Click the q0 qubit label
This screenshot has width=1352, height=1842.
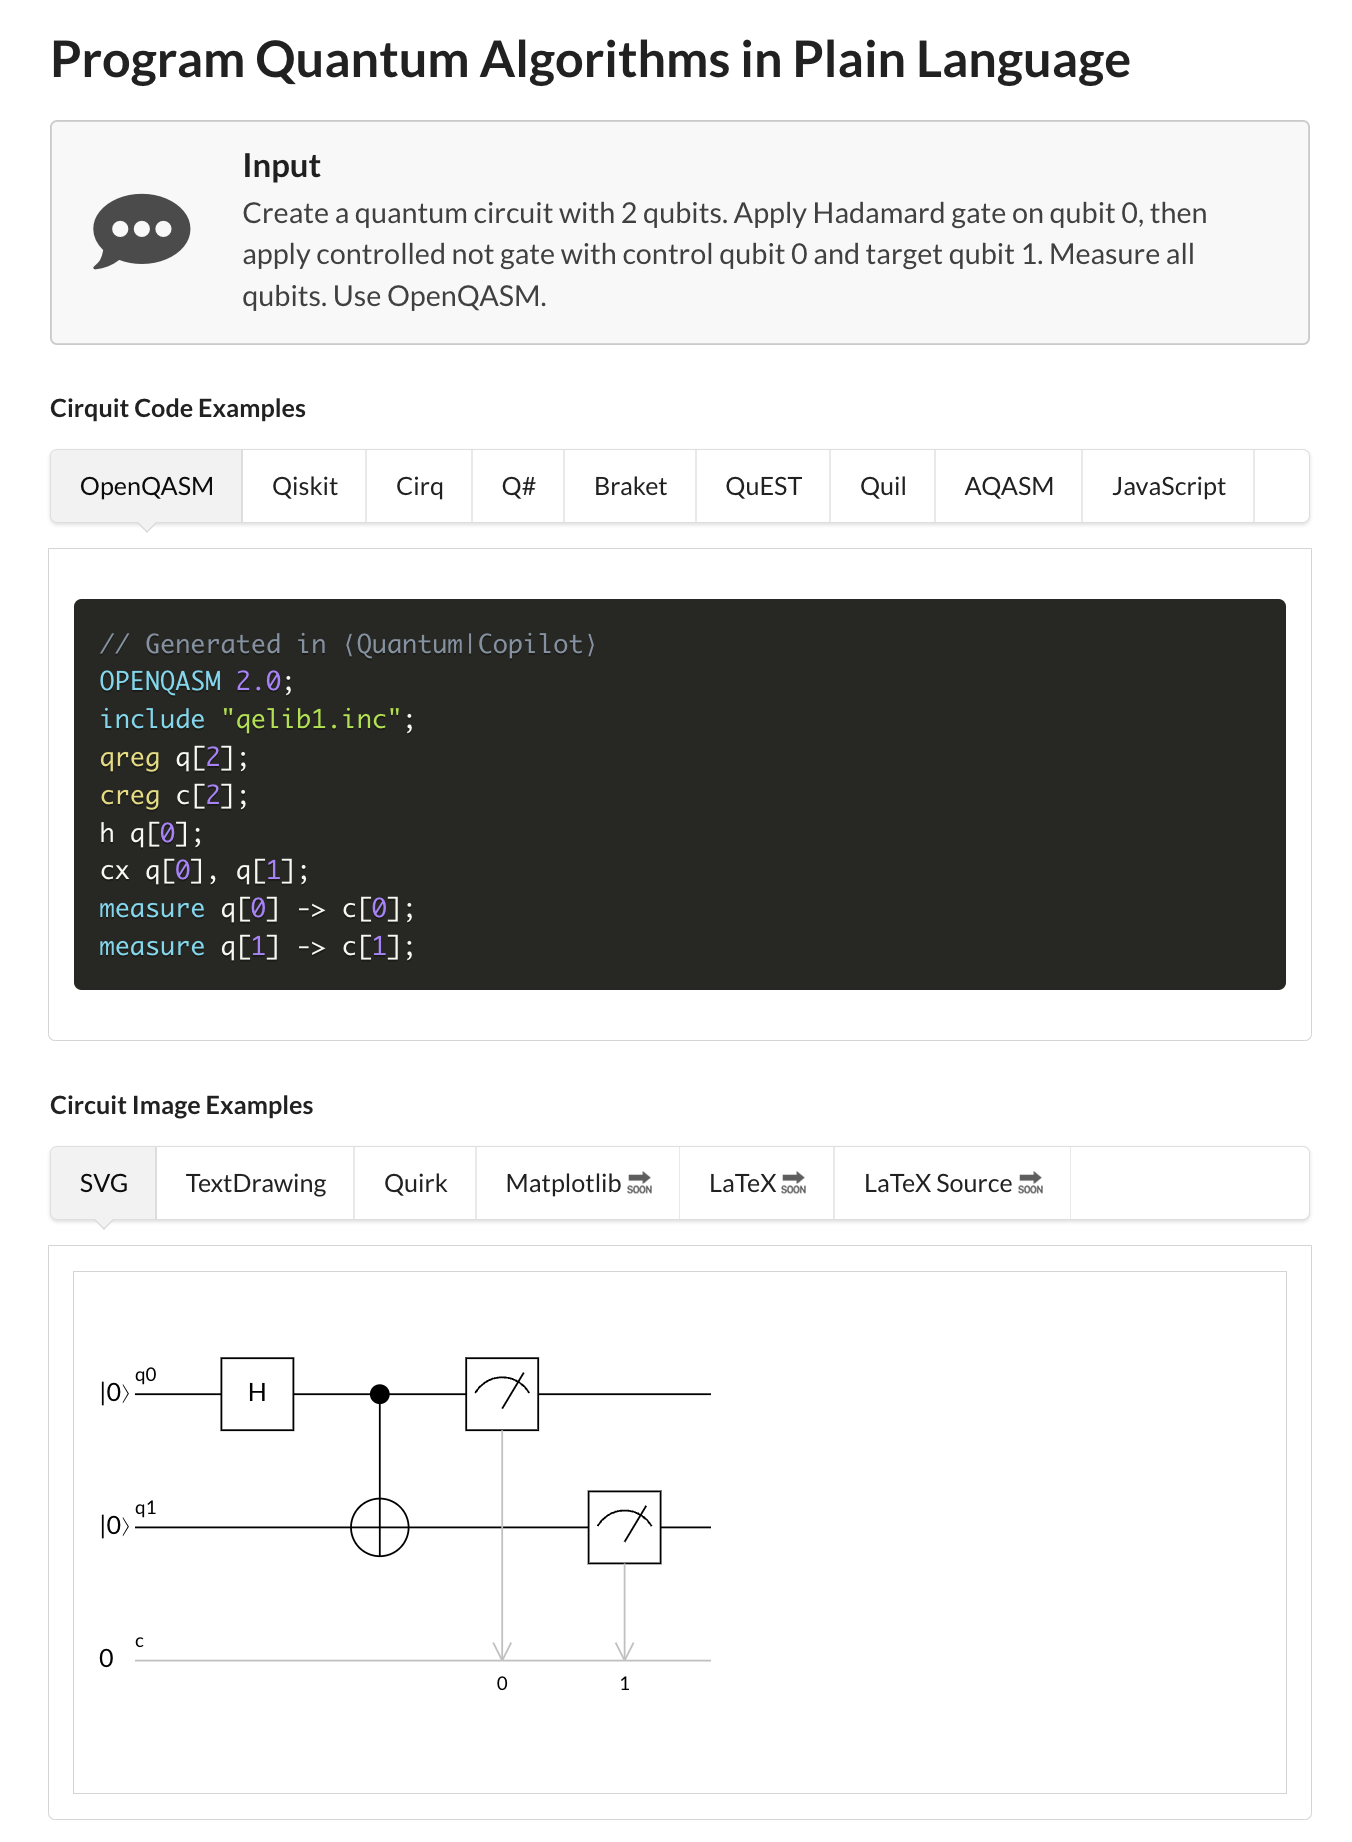pyautogui.click(x=146, y=1375)
